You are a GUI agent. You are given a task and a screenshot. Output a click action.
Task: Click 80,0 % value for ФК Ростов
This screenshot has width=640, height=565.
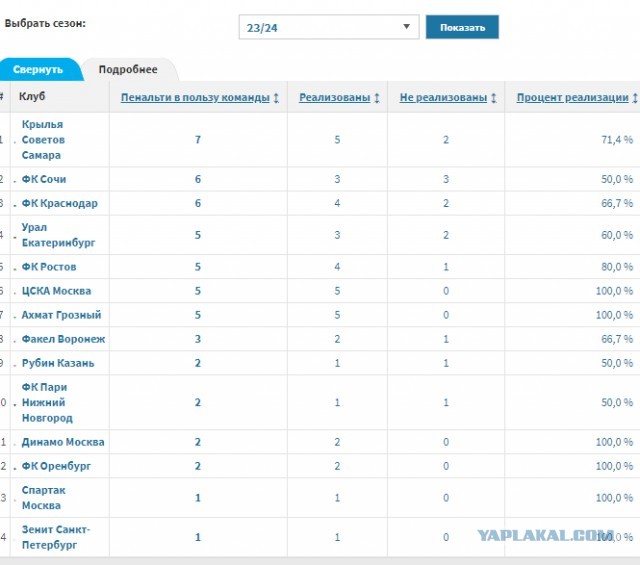[x=617, y=267]
